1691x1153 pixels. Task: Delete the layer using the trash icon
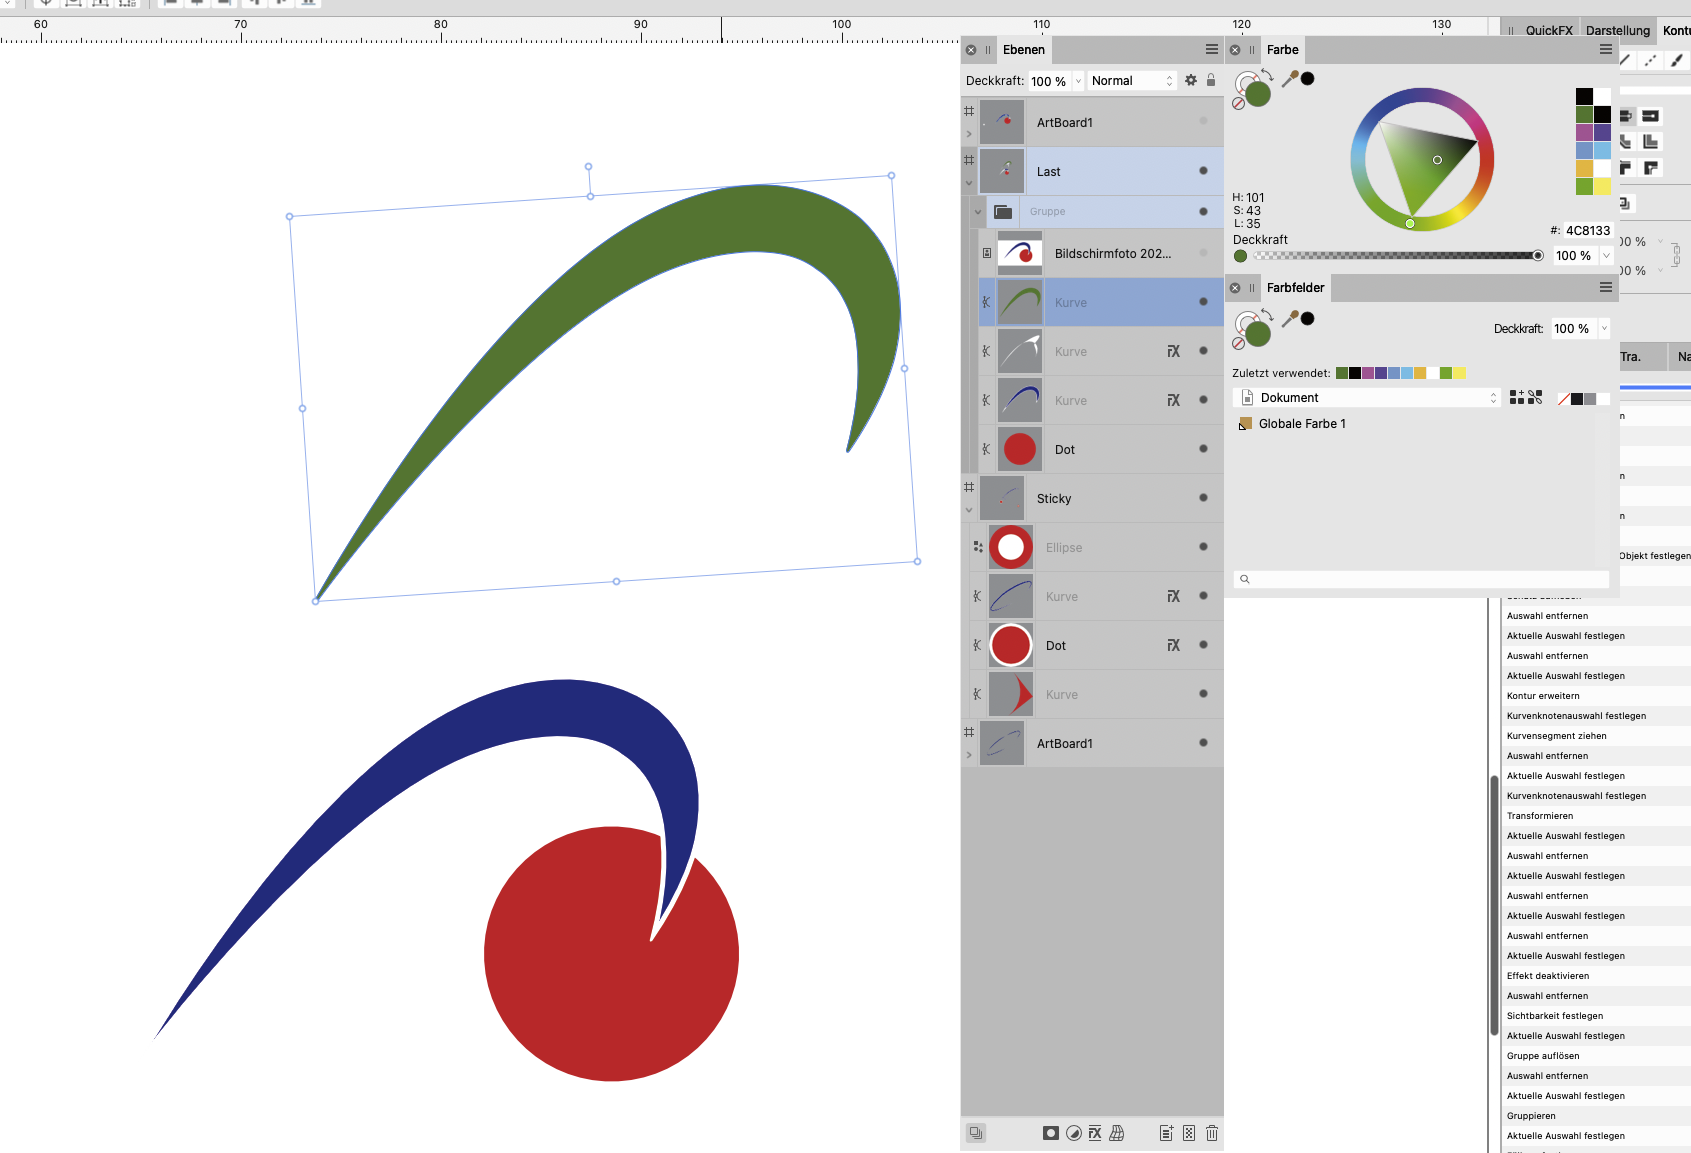[1212, 1133]
